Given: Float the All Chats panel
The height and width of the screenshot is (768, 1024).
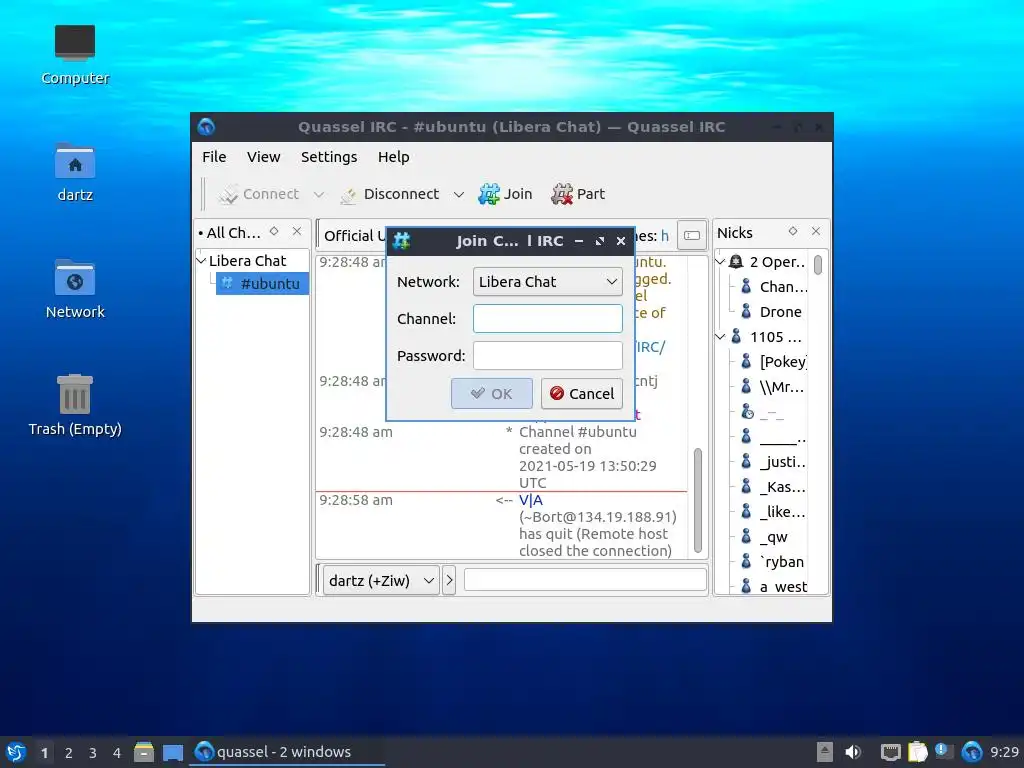Looking at the screenshot, I should [x=274, y=231].
